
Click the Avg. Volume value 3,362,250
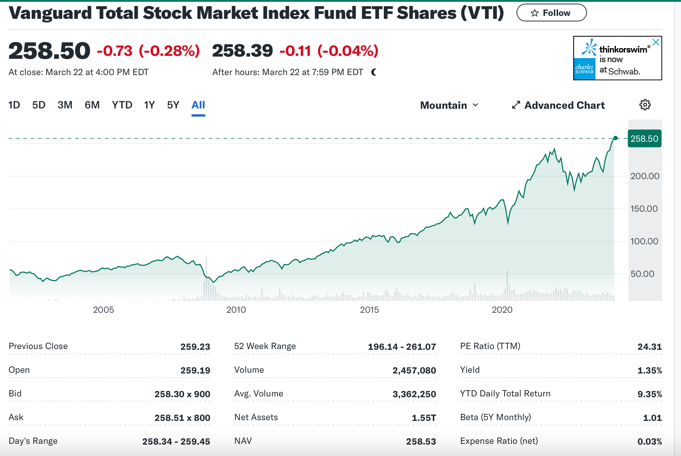tap(414, 394)
